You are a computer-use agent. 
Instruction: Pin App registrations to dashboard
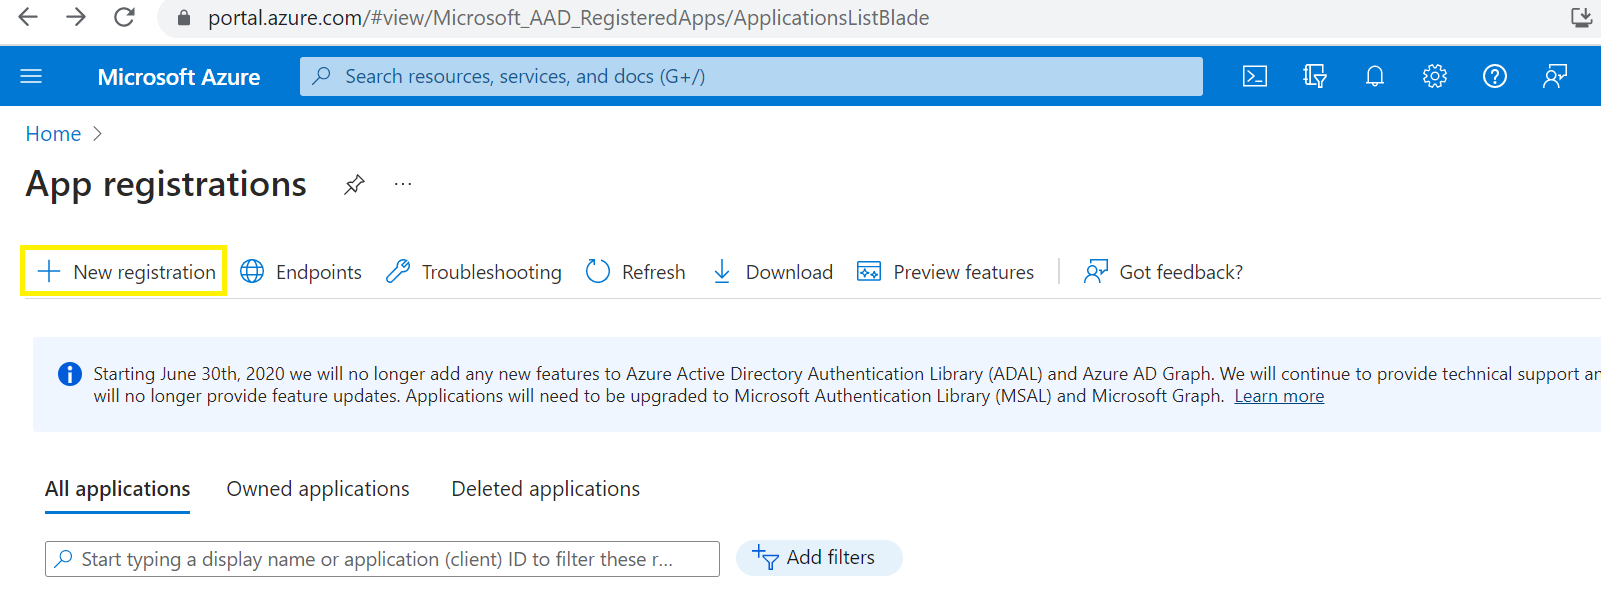(x=354, y=185)
